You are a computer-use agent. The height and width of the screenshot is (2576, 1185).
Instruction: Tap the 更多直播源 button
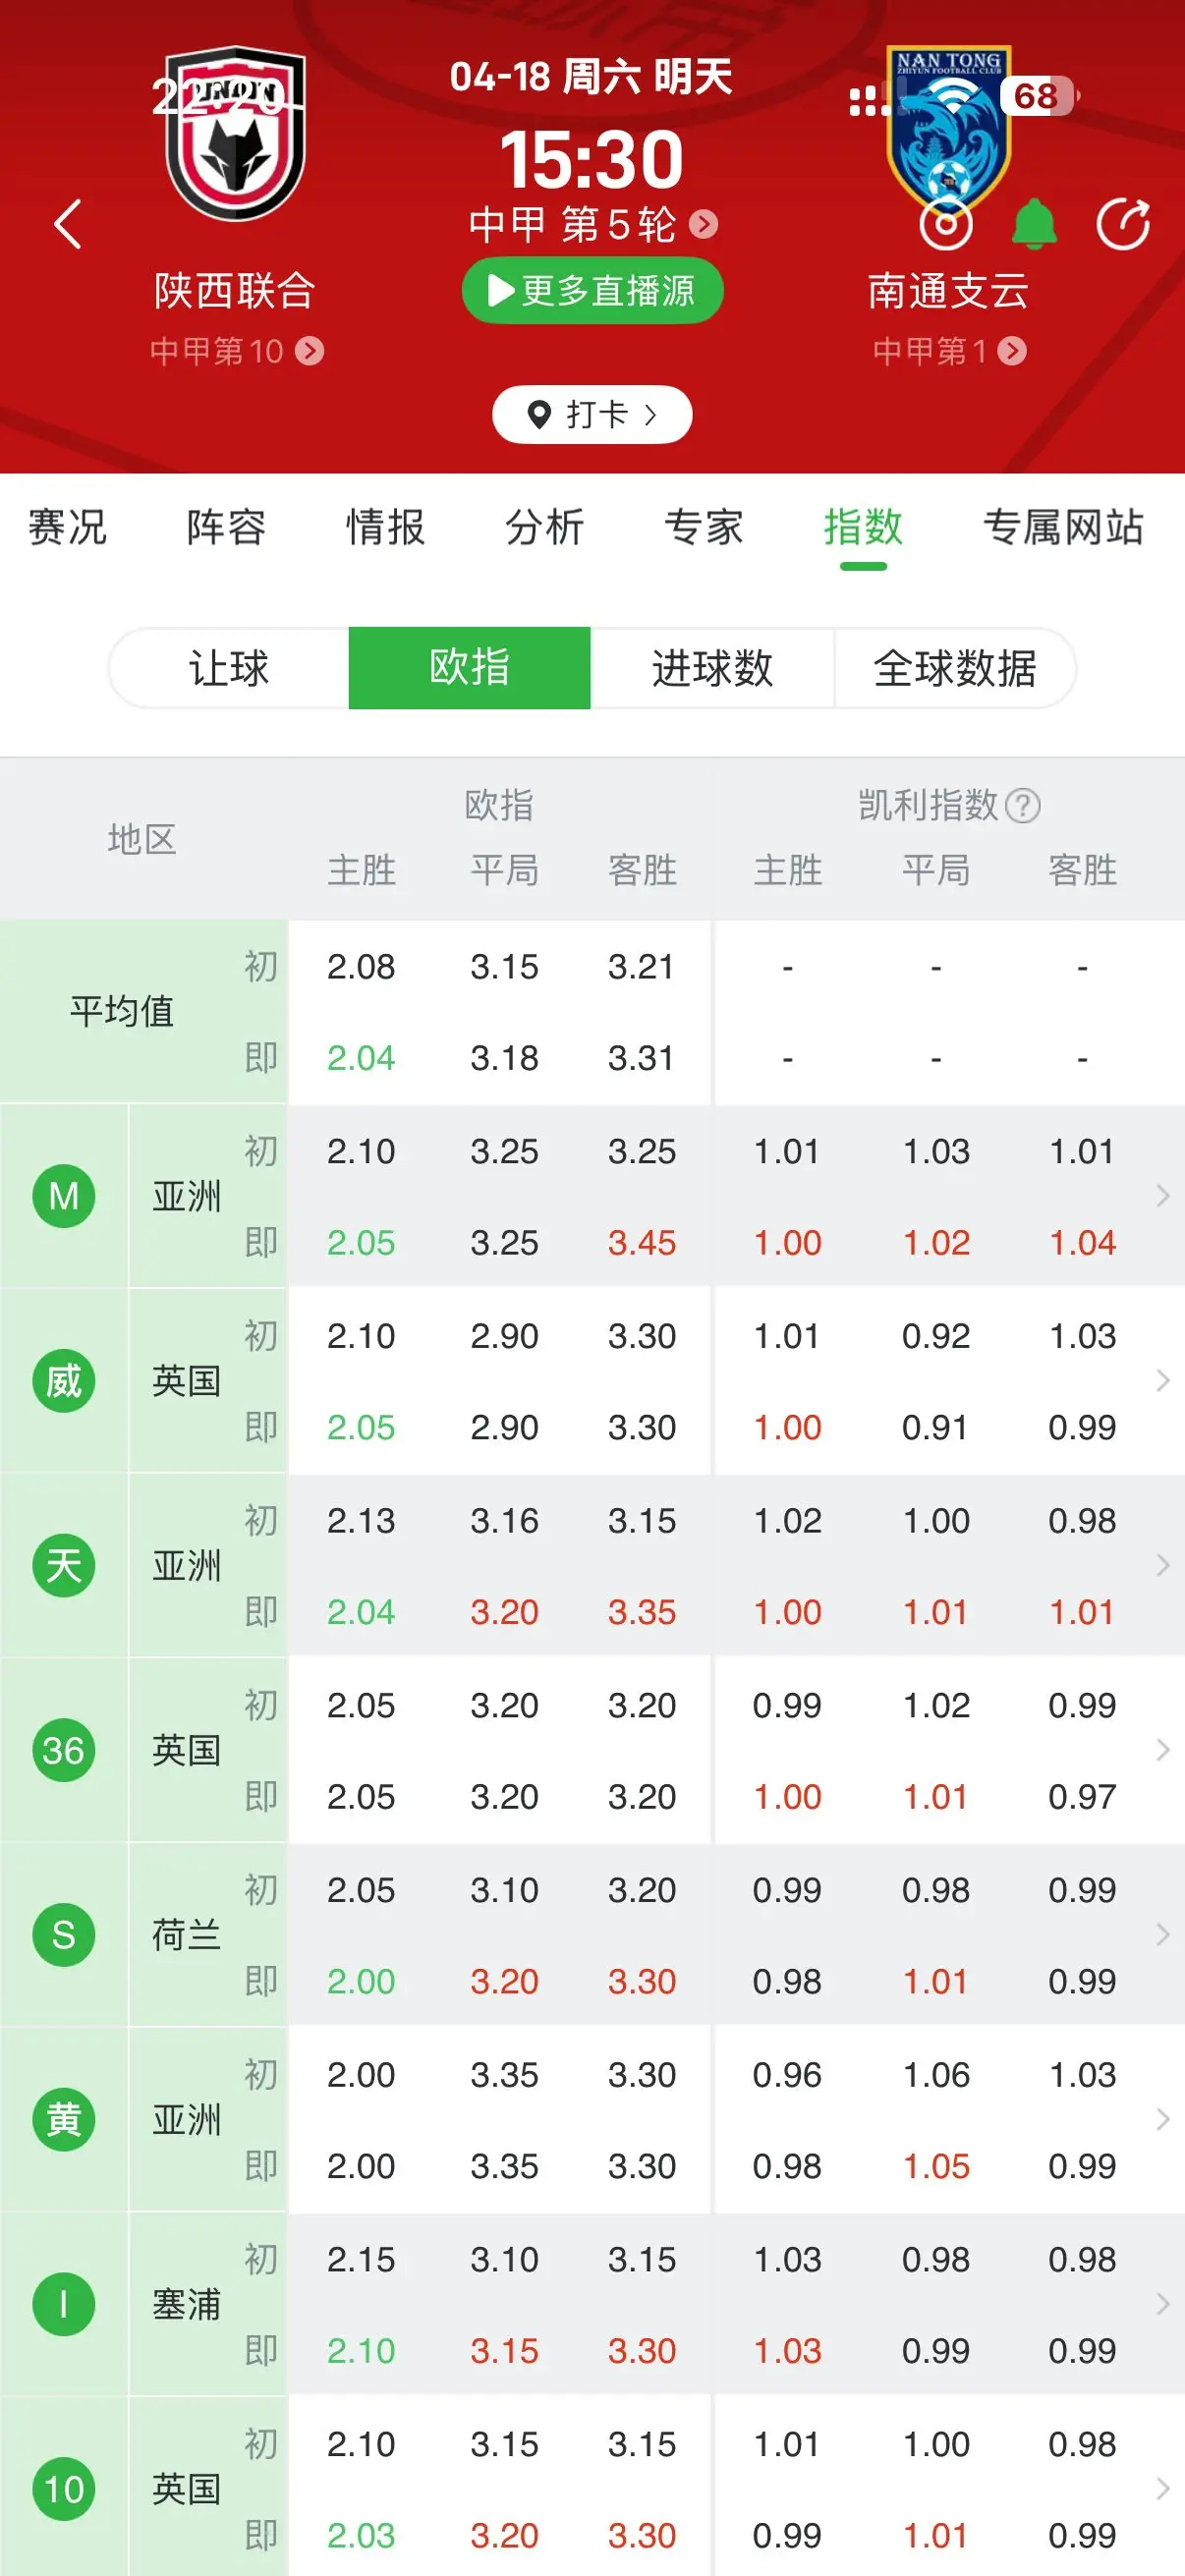[x=592, y=291]
